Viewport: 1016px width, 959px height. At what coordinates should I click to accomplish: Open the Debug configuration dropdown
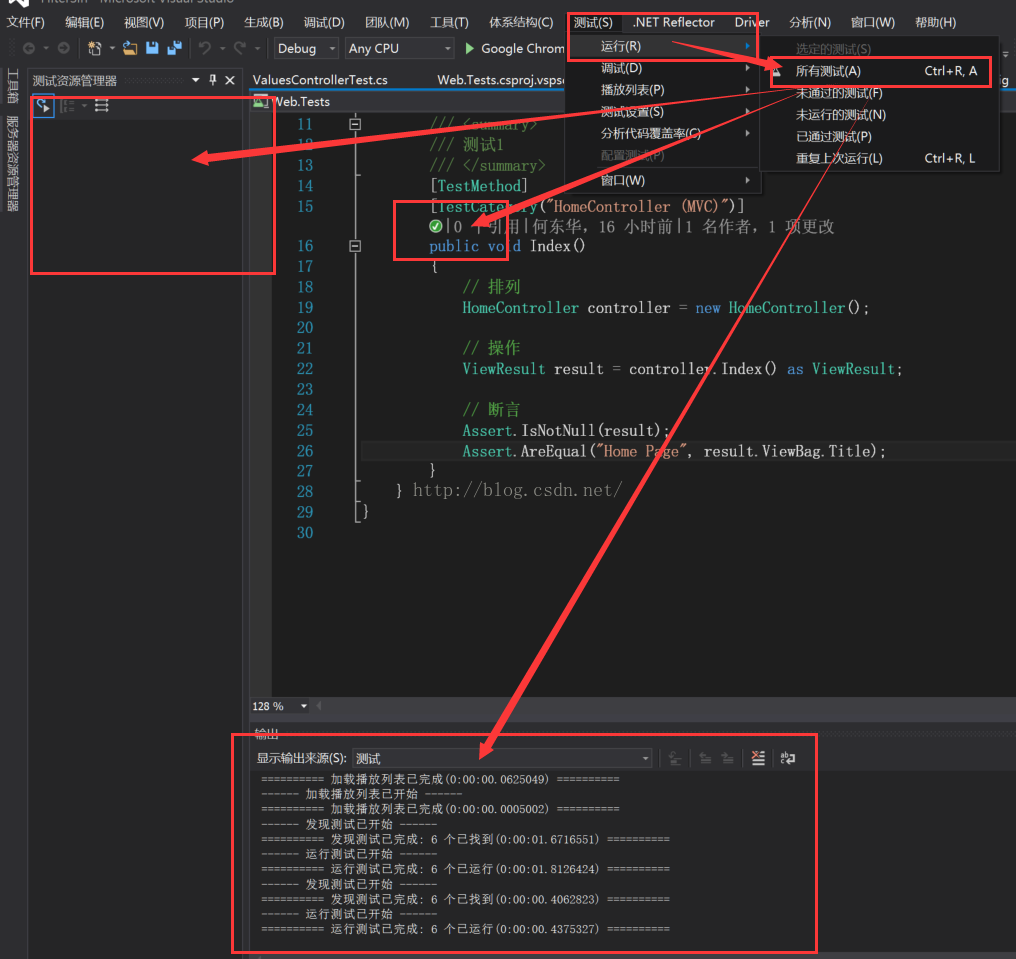tap(306, 48)
